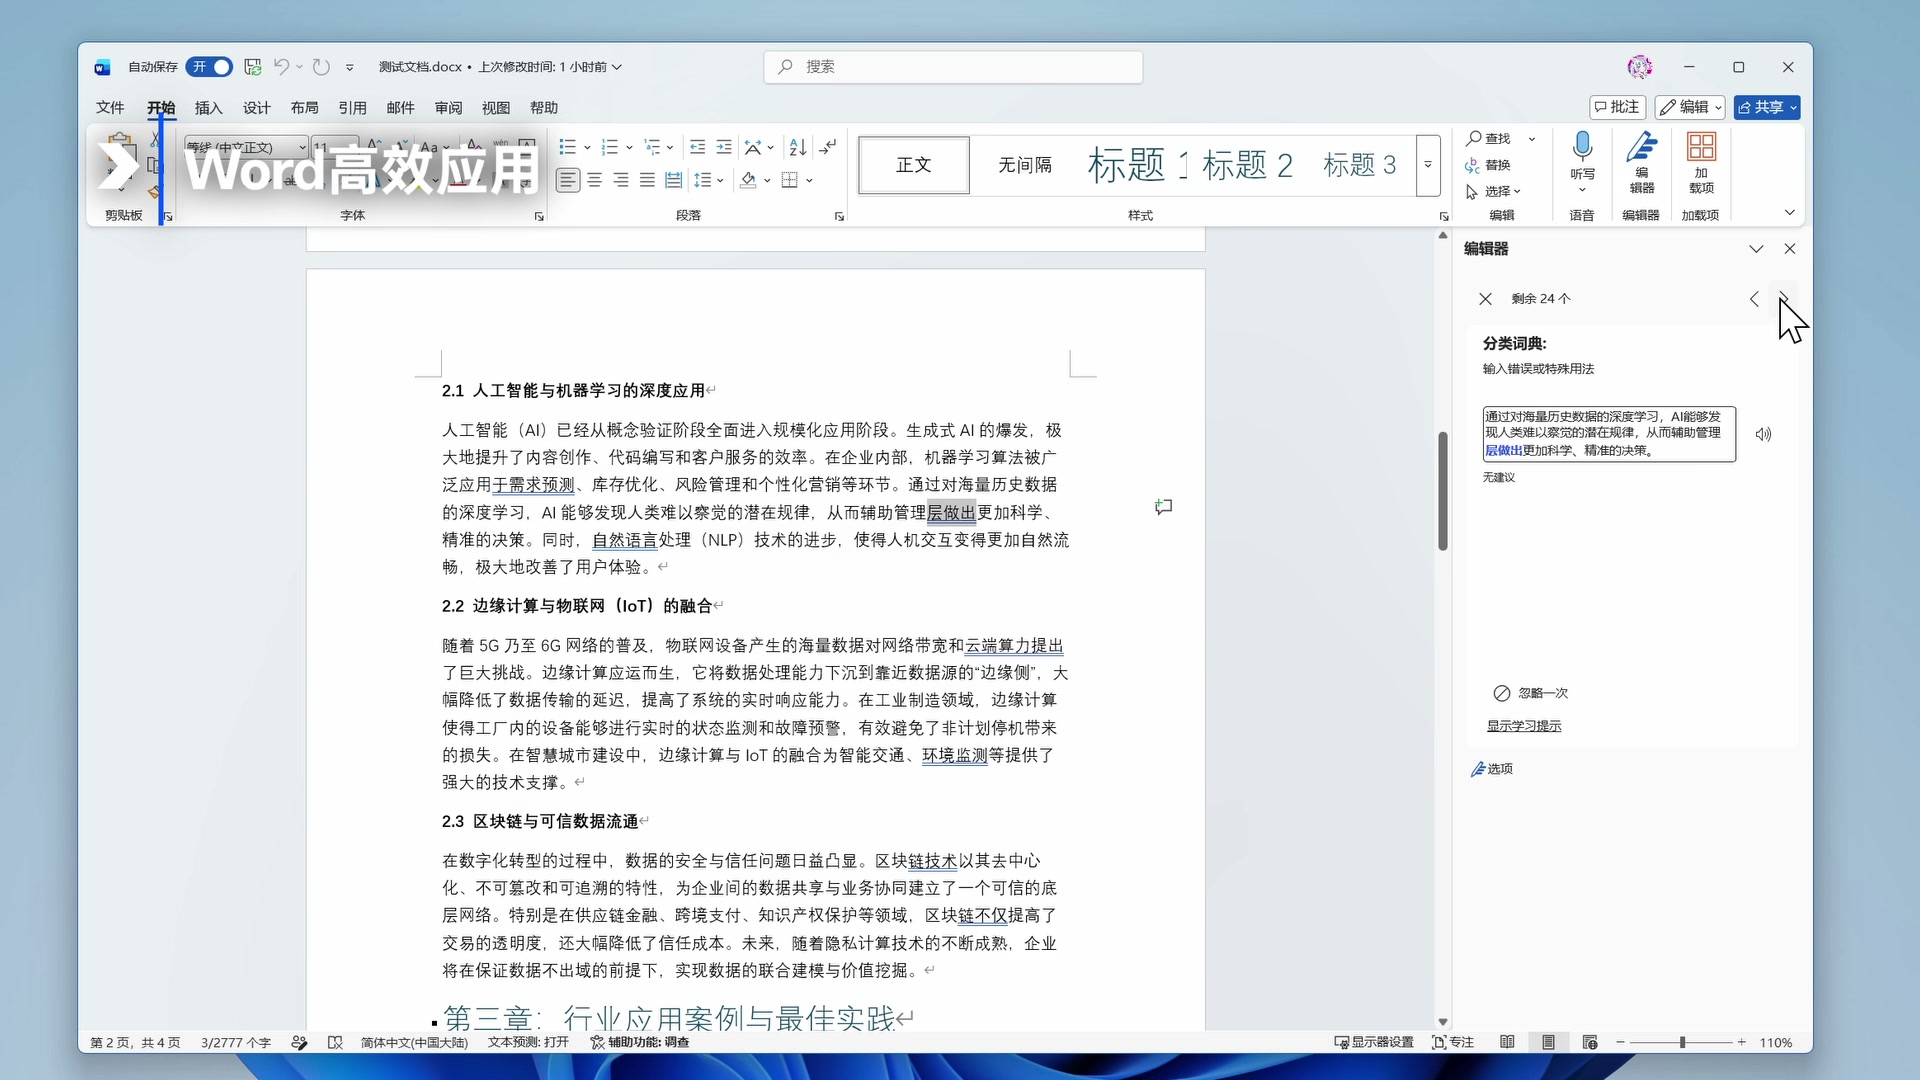Click the Asian layout icon
This screenshot has height=1080, width=1920.
pyautogui.click(x=754, y=148)
